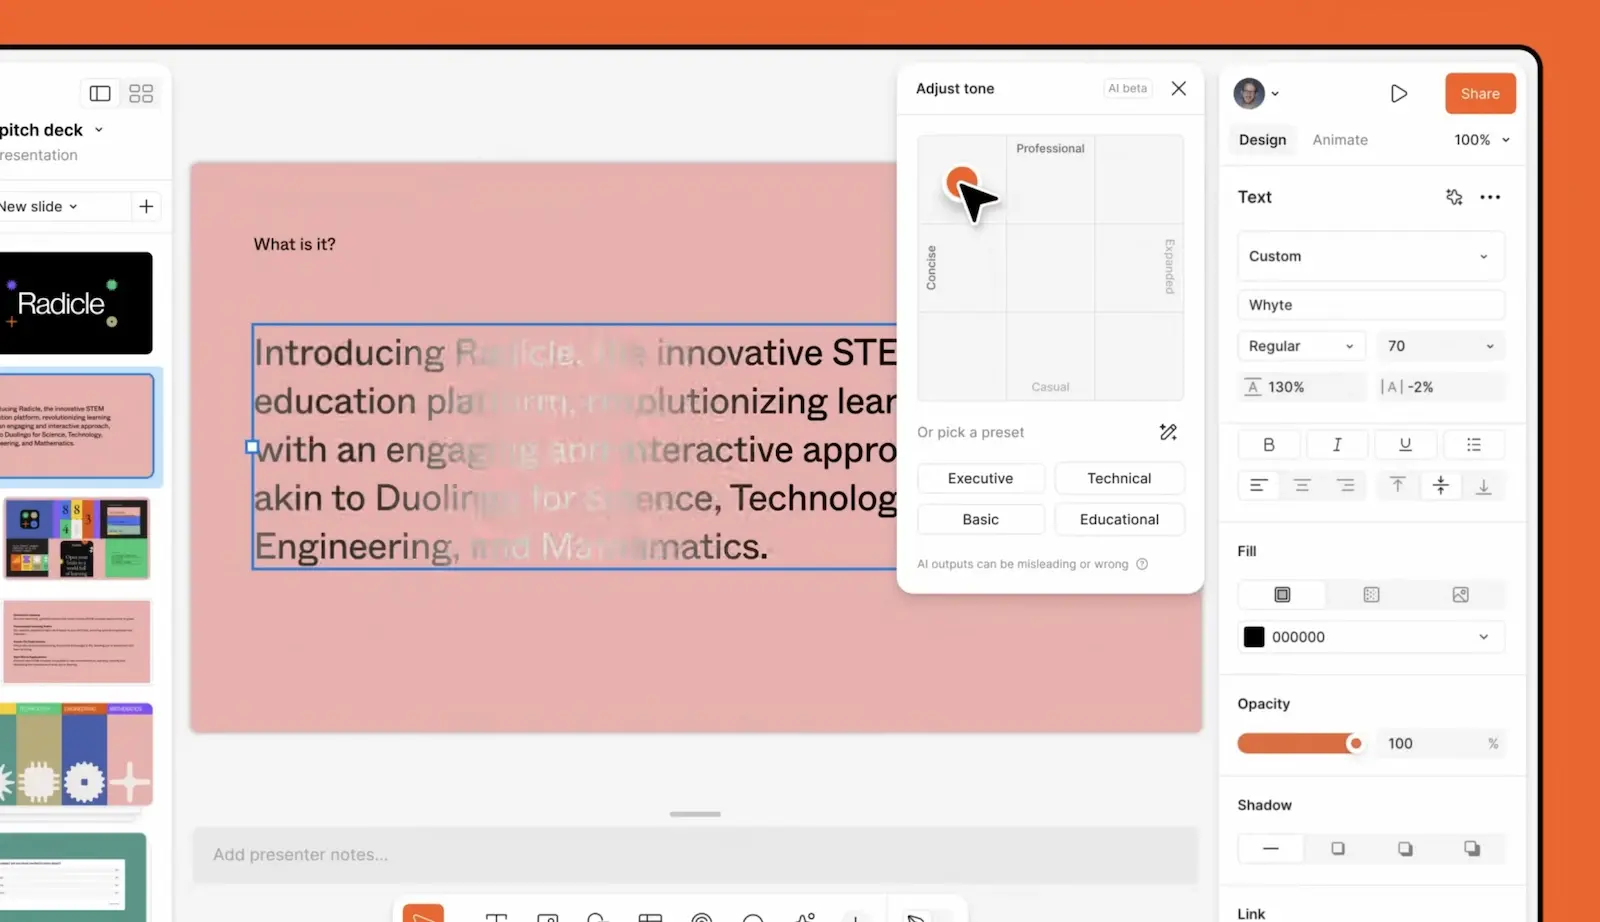This screenshot has height=922, width=1600.
Task: Align text center horizontally
Action: [x=1302, y=485]
